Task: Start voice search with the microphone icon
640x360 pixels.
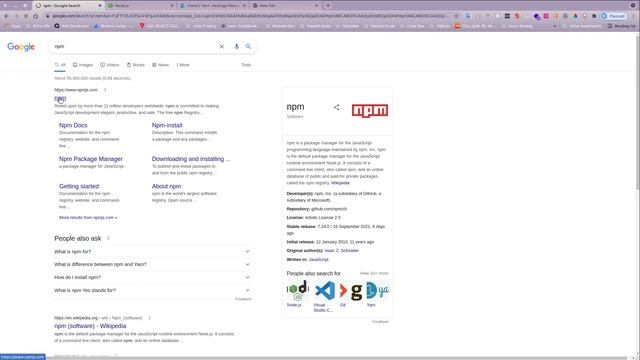Action: 236,47
